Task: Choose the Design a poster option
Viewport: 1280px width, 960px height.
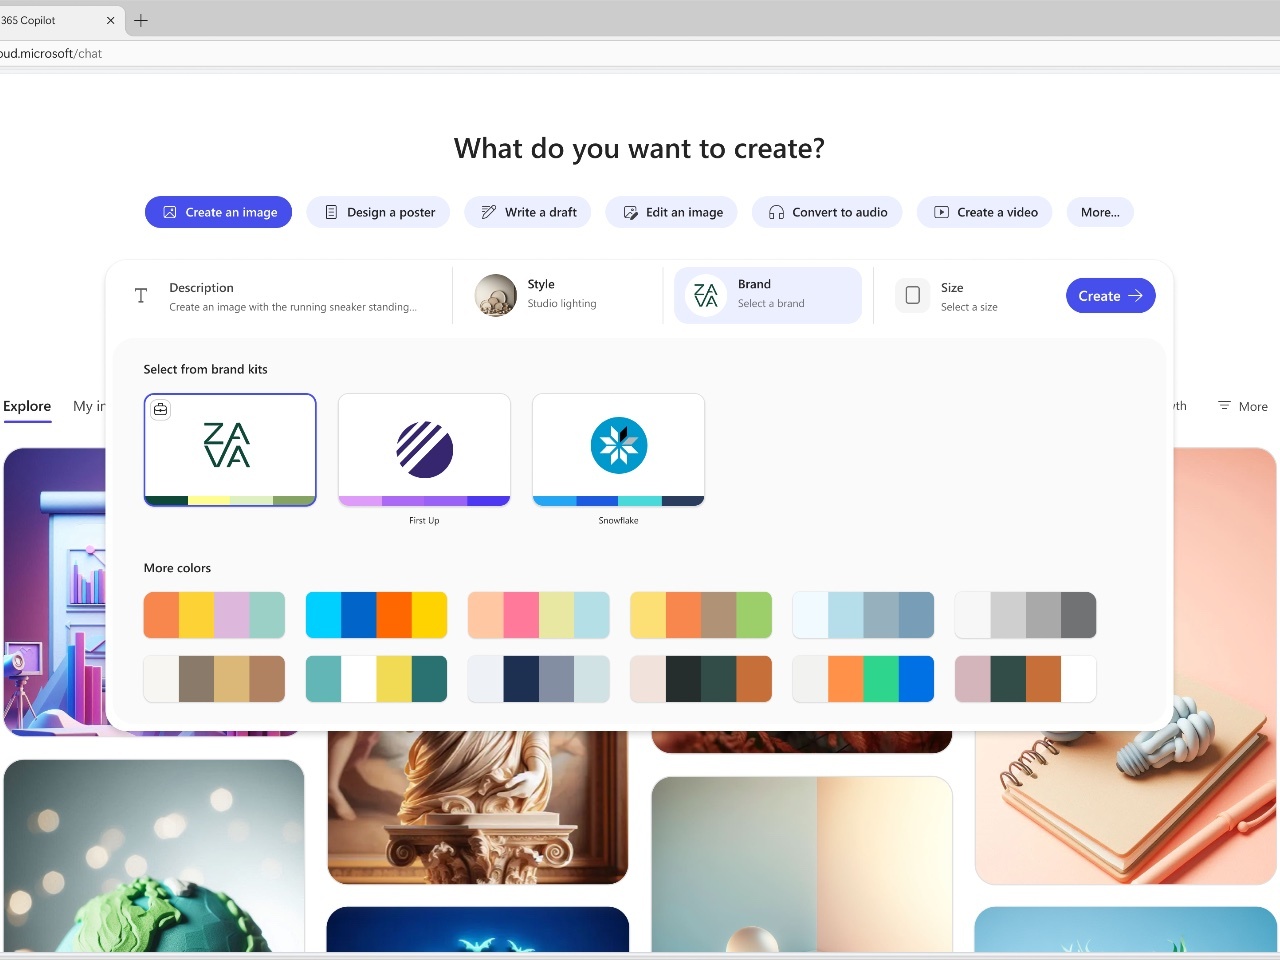Action: 378,212
